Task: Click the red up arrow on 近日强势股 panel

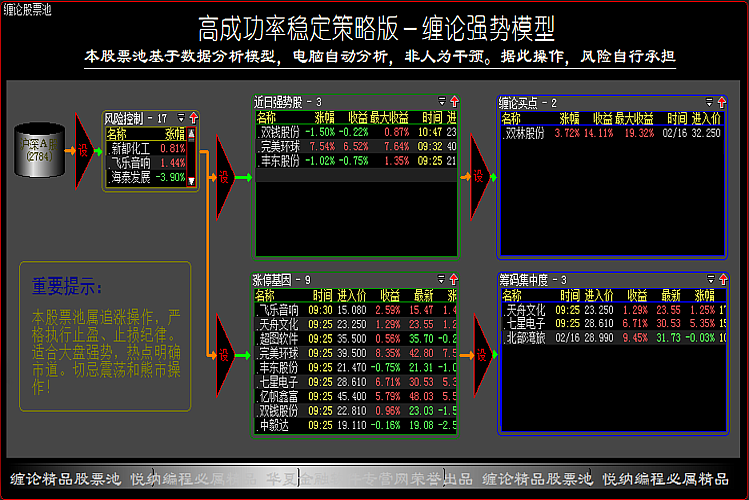Action: [454, 102]
